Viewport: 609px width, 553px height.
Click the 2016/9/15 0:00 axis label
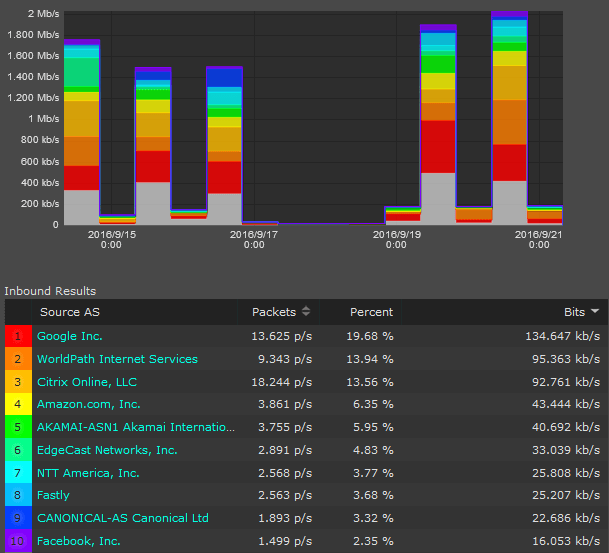[x=111, y=240]
